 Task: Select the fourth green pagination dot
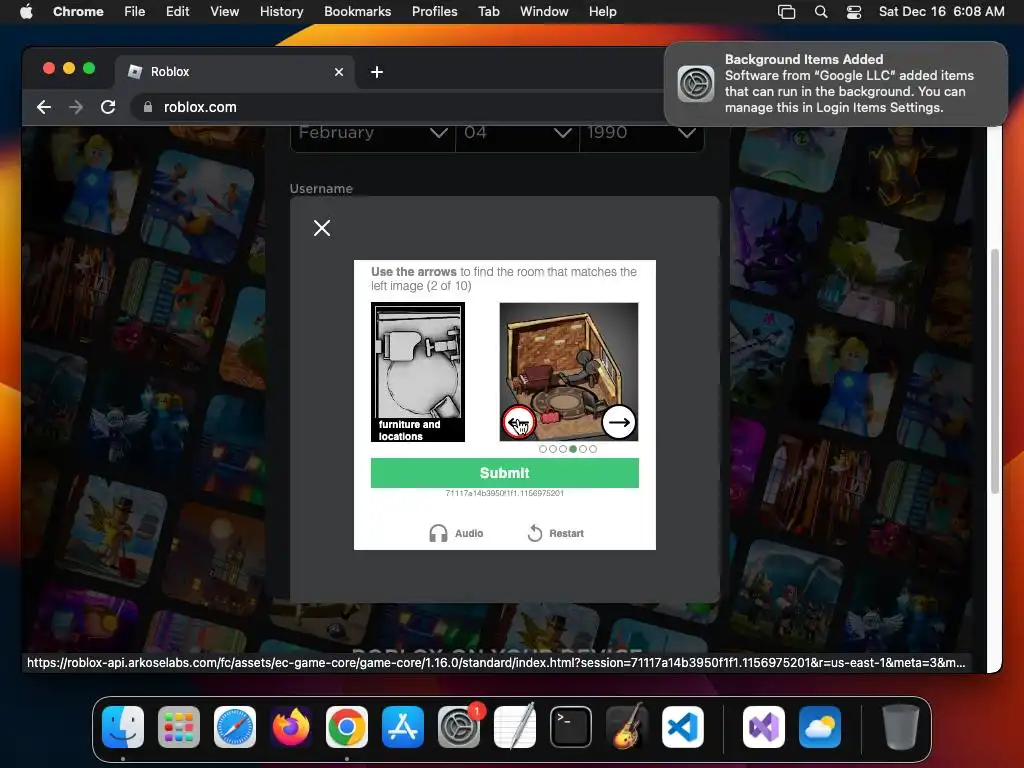tap(573, 449)
